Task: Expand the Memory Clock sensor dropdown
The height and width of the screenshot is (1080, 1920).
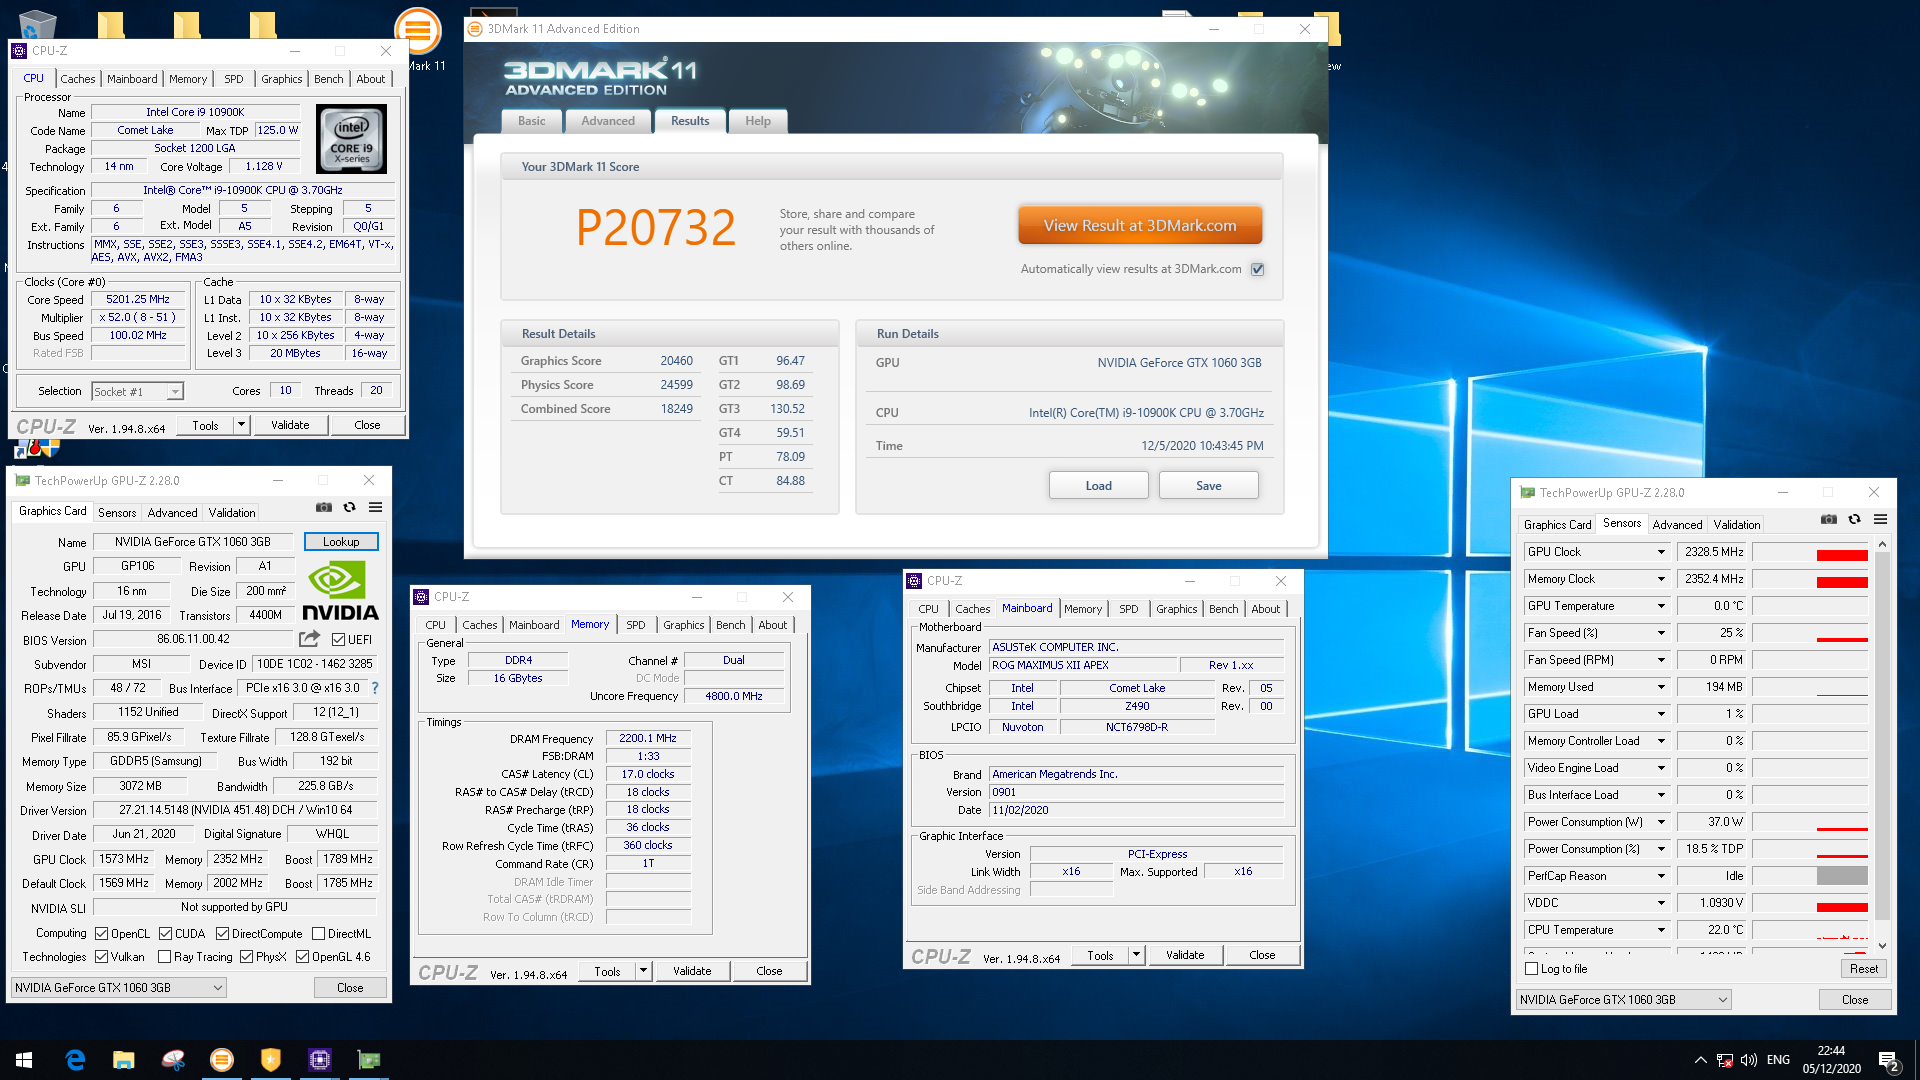Action: [1661, 579]
